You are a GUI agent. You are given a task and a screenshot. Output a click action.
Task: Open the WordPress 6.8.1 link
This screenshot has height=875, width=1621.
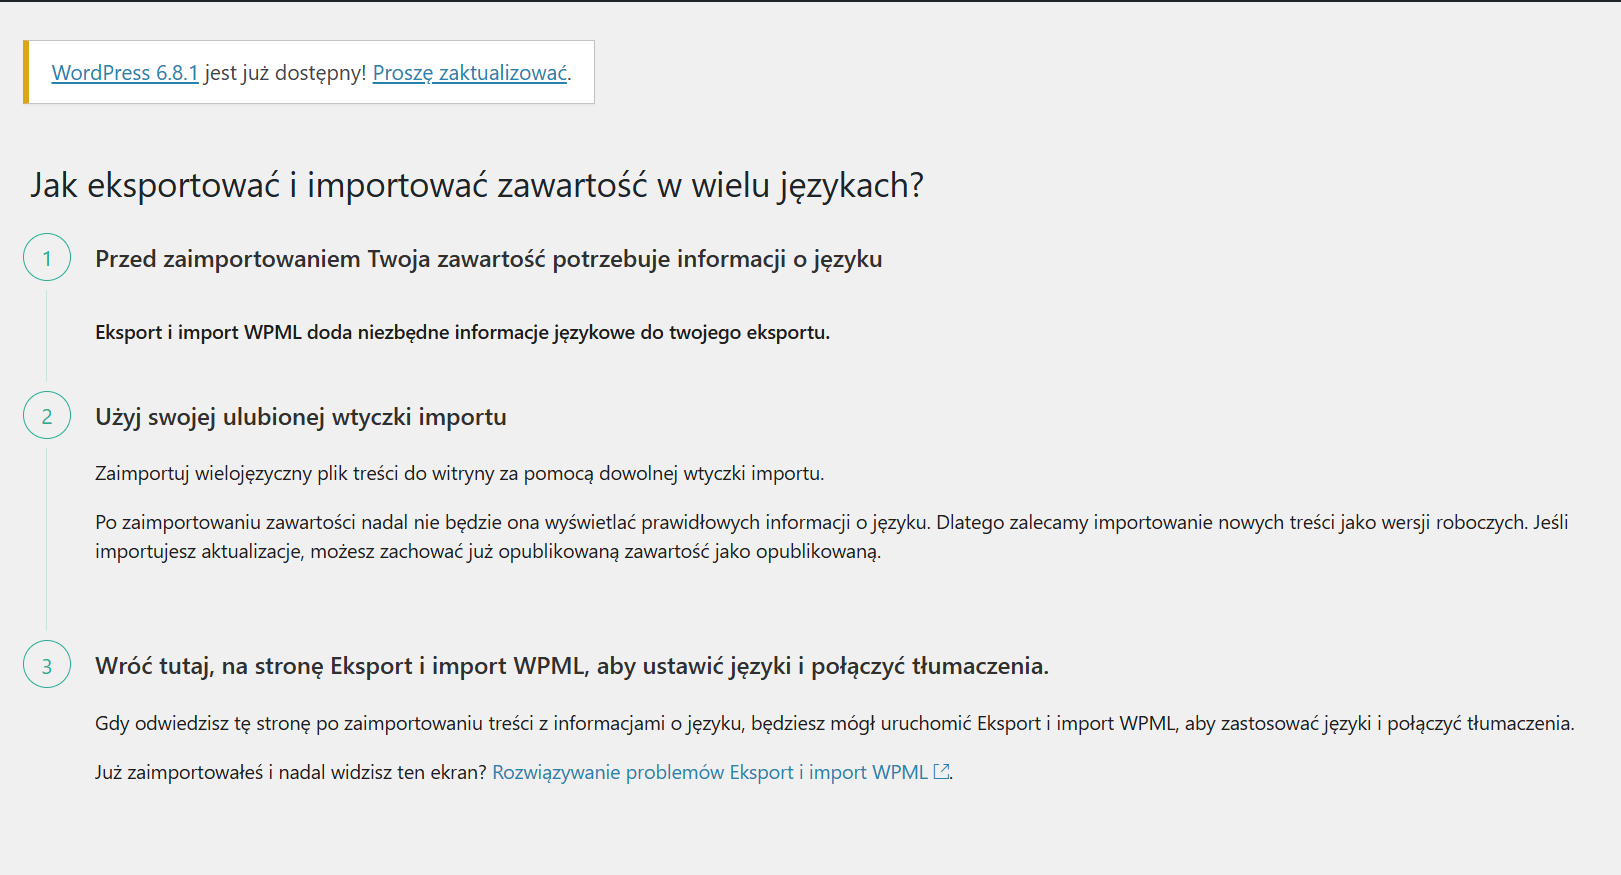click(x=125, y=73)
